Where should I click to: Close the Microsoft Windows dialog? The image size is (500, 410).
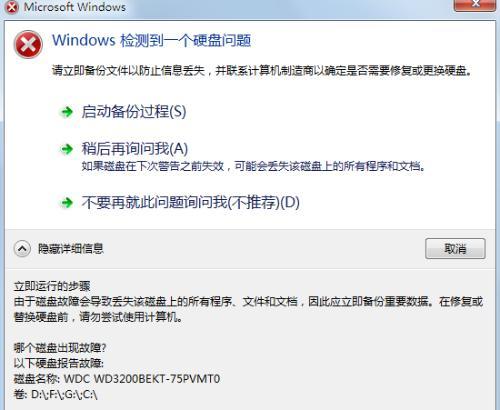pos(474,5)
